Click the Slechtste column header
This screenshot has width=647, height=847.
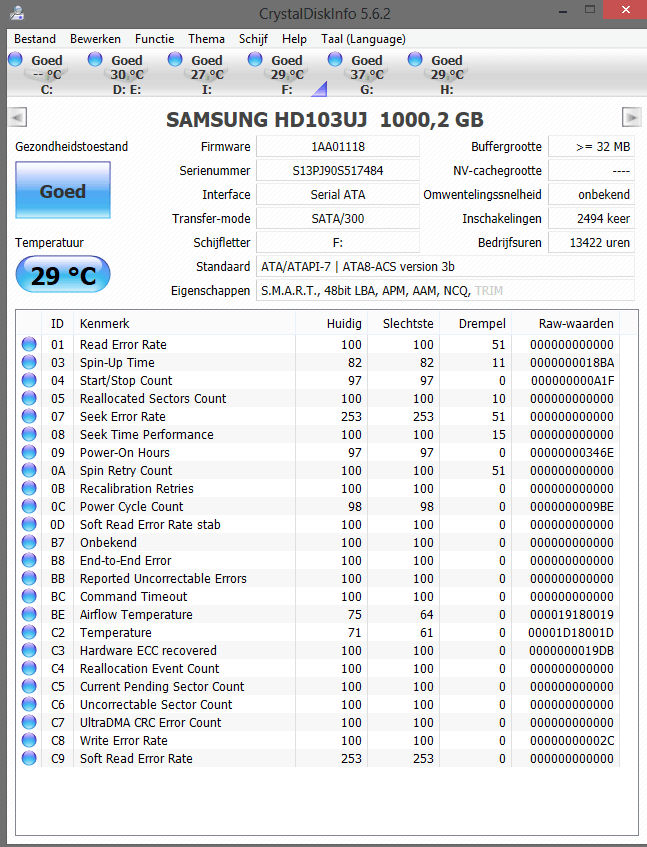(x=403, y=324)
